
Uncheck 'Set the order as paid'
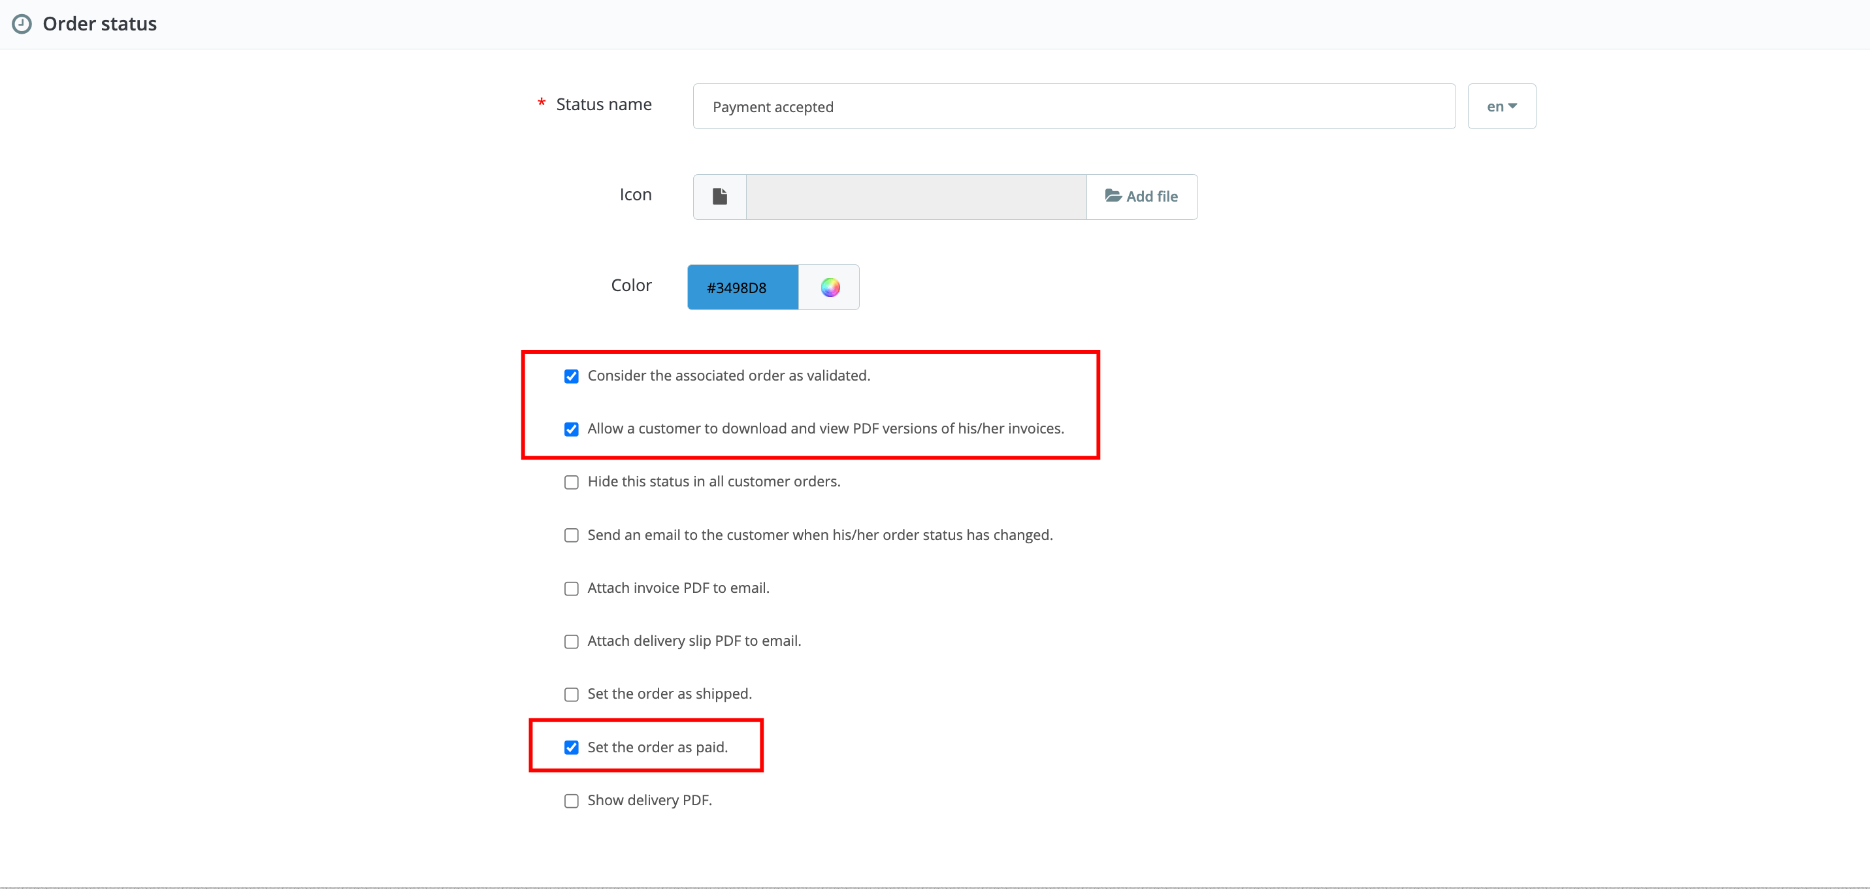point(571,747)
